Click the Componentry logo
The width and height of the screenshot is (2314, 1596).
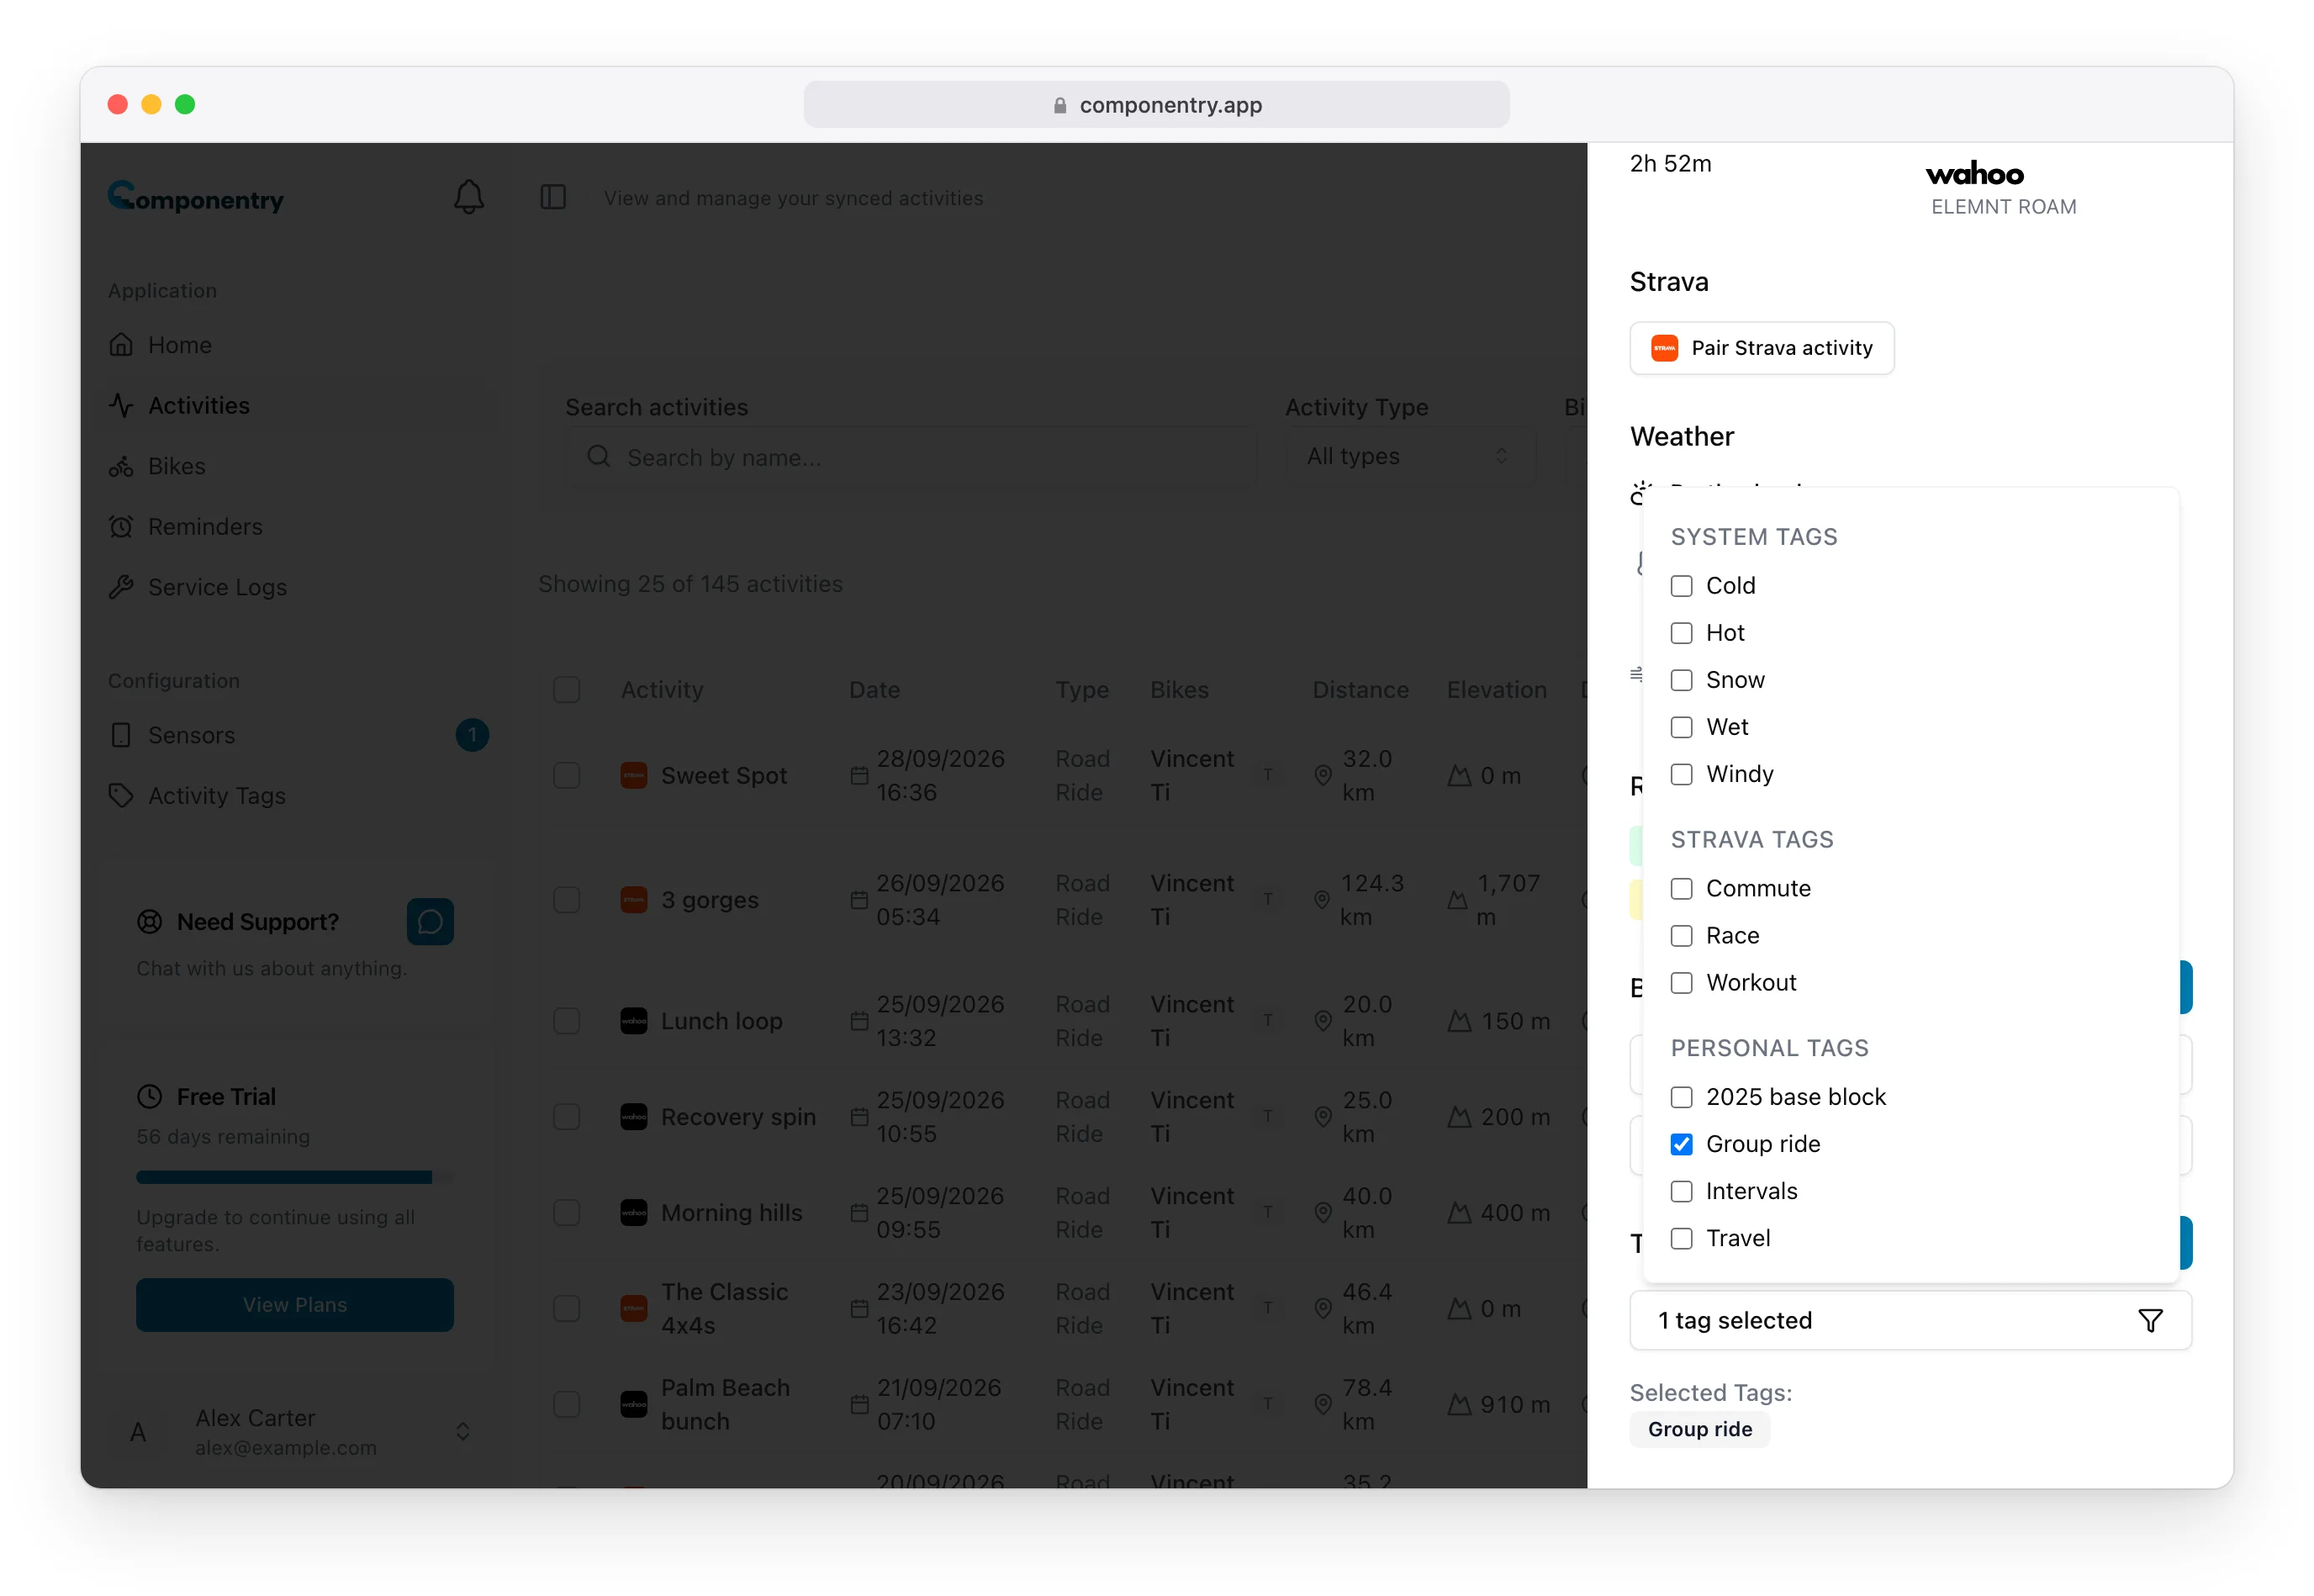tap(196, 197)
